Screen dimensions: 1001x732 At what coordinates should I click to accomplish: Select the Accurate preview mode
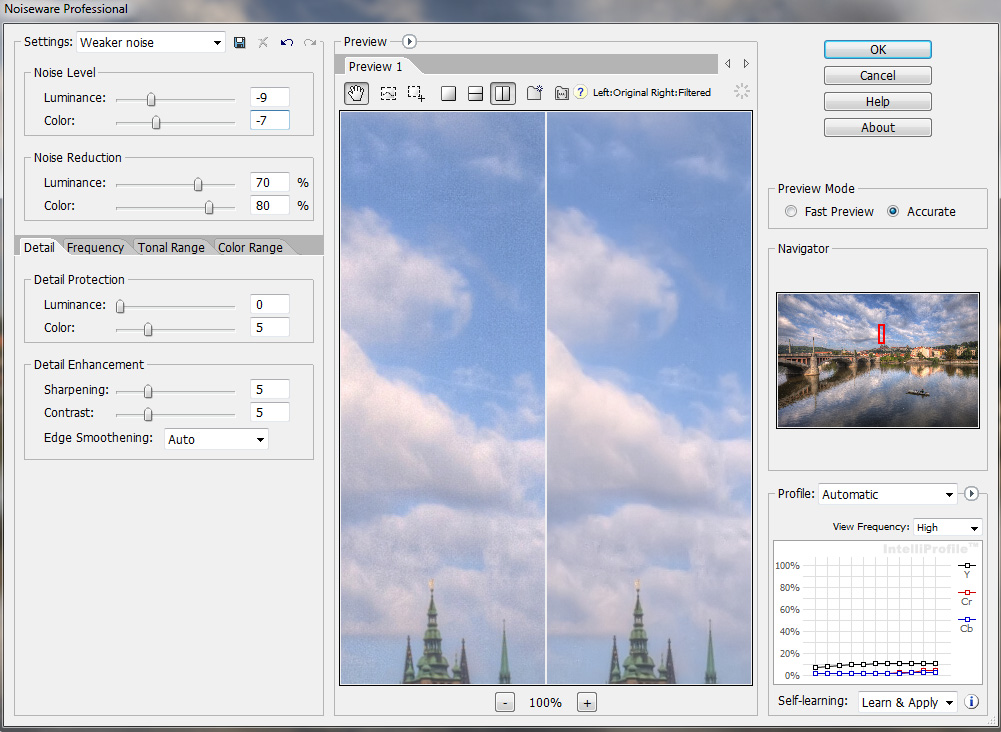tap(893, 212)
